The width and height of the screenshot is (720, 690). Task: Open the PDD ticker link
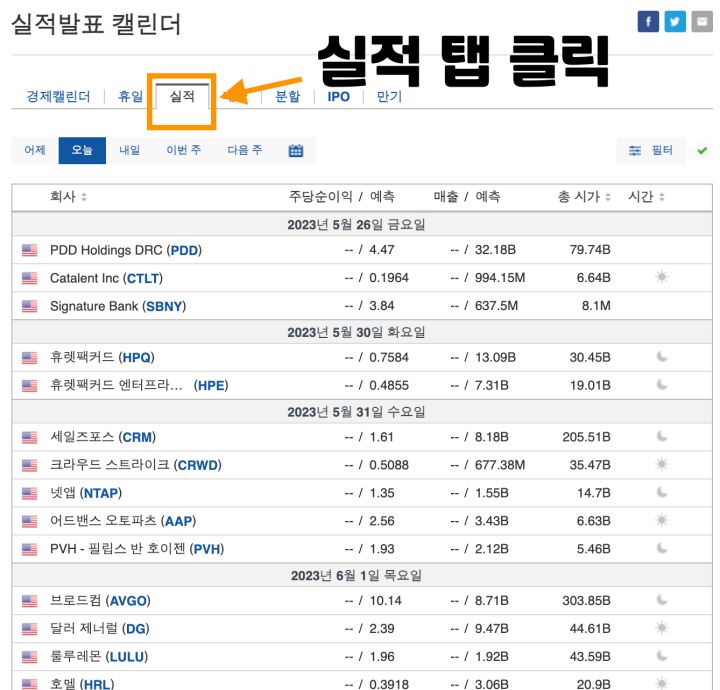(x=184, y=250)
